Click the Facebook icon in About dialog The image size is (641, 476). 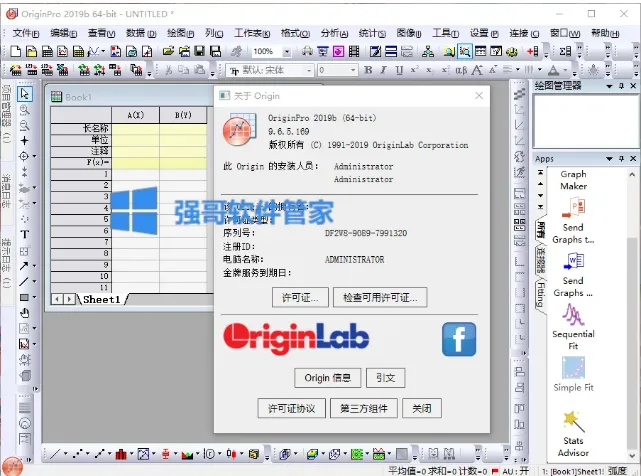(x=459, y=339)
